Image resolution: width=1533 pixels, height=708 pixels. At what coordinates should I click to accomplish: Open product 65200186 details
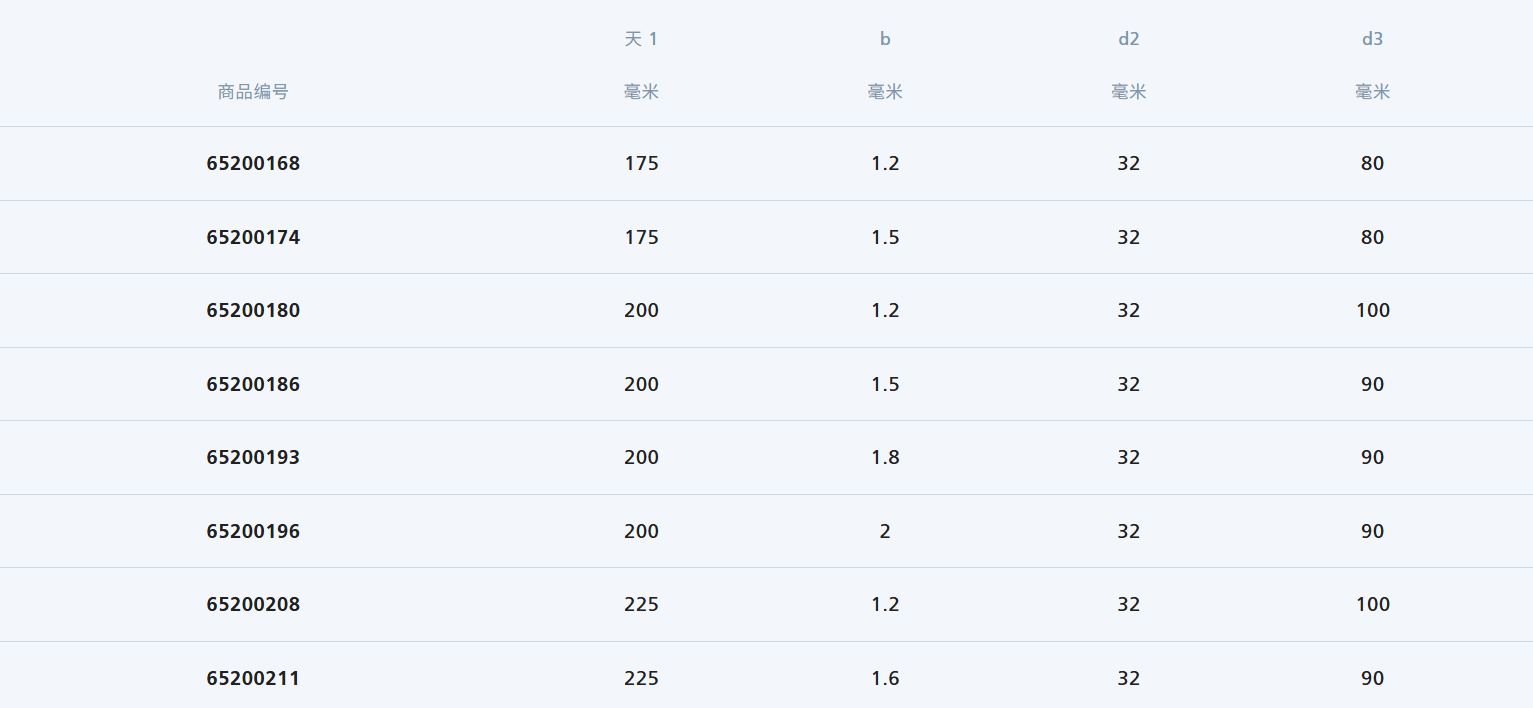click(253, 384)
